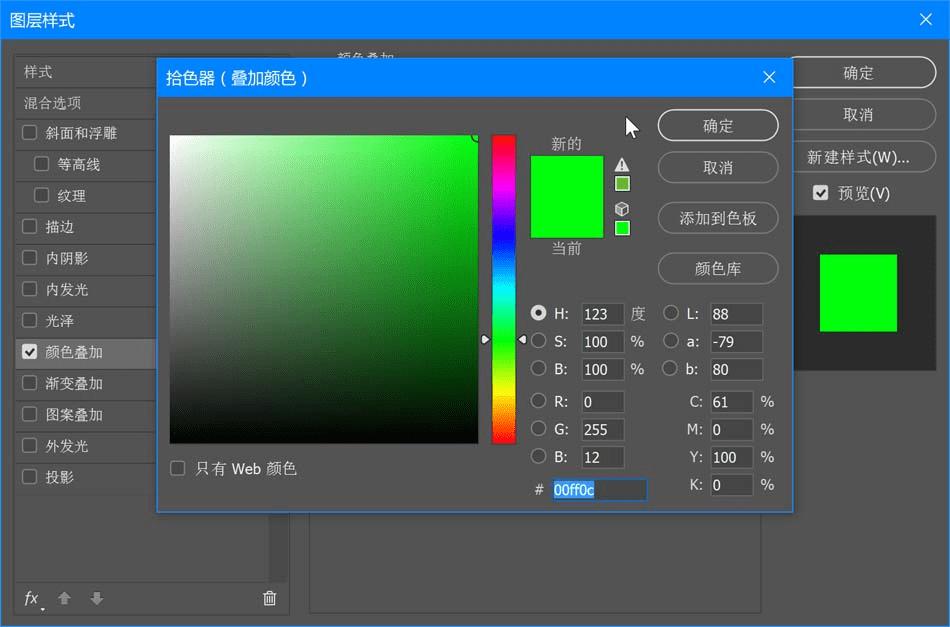The height and width of the screenshot is (627, 950).
Task: Select the R red radio button
Action: [538, 401]
